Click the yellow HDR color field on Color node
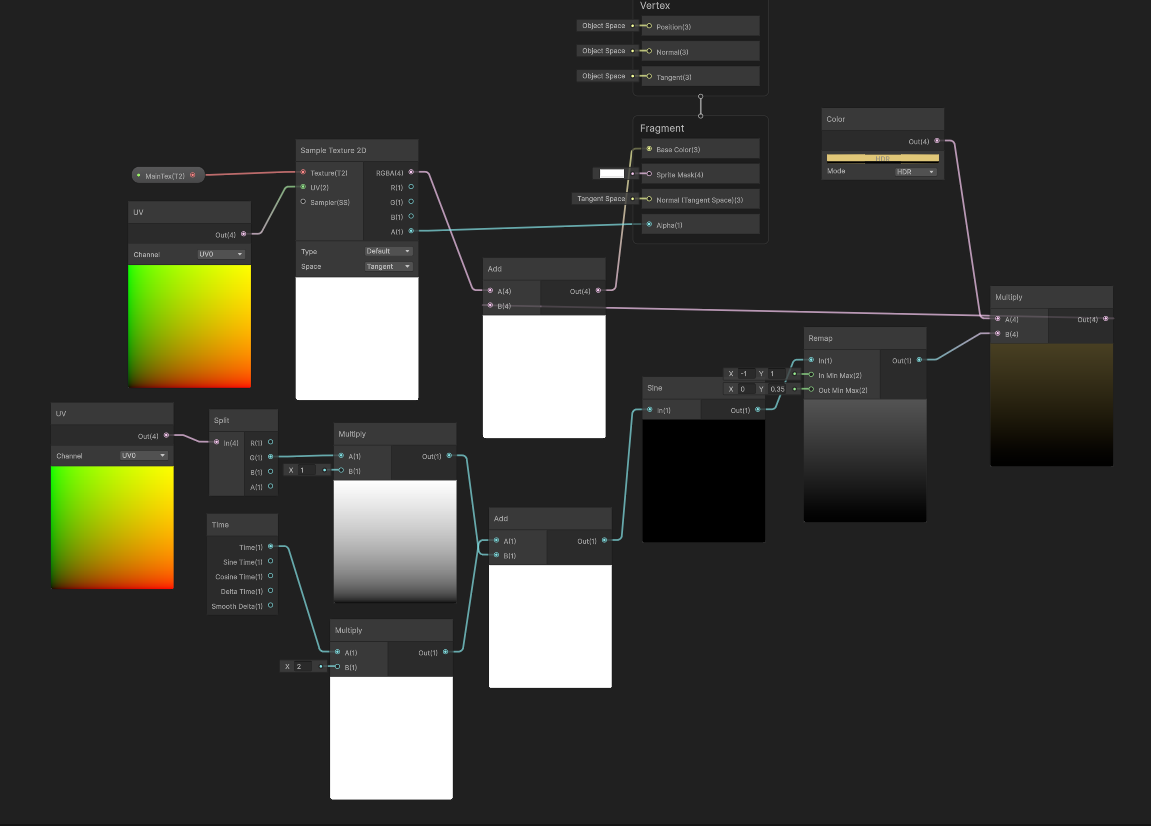The image size is (1151, 826). tap(882, 157)
